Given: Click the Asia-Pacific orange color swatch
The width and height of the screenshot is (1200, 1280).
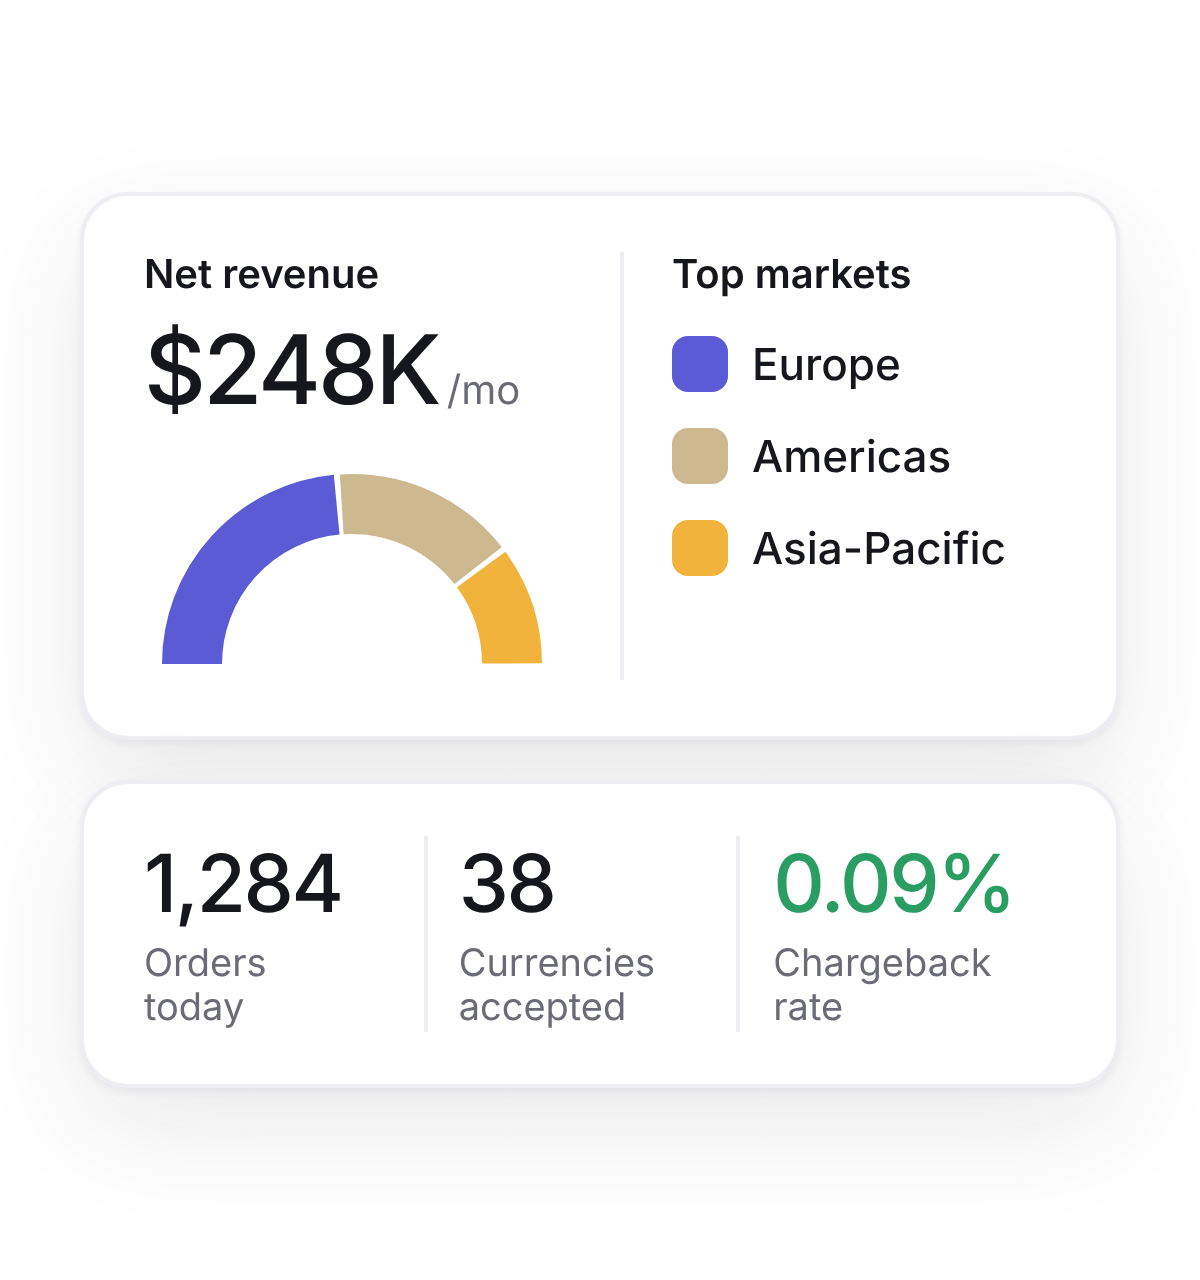Looking at the screenshot, I should tap(700, 548).
